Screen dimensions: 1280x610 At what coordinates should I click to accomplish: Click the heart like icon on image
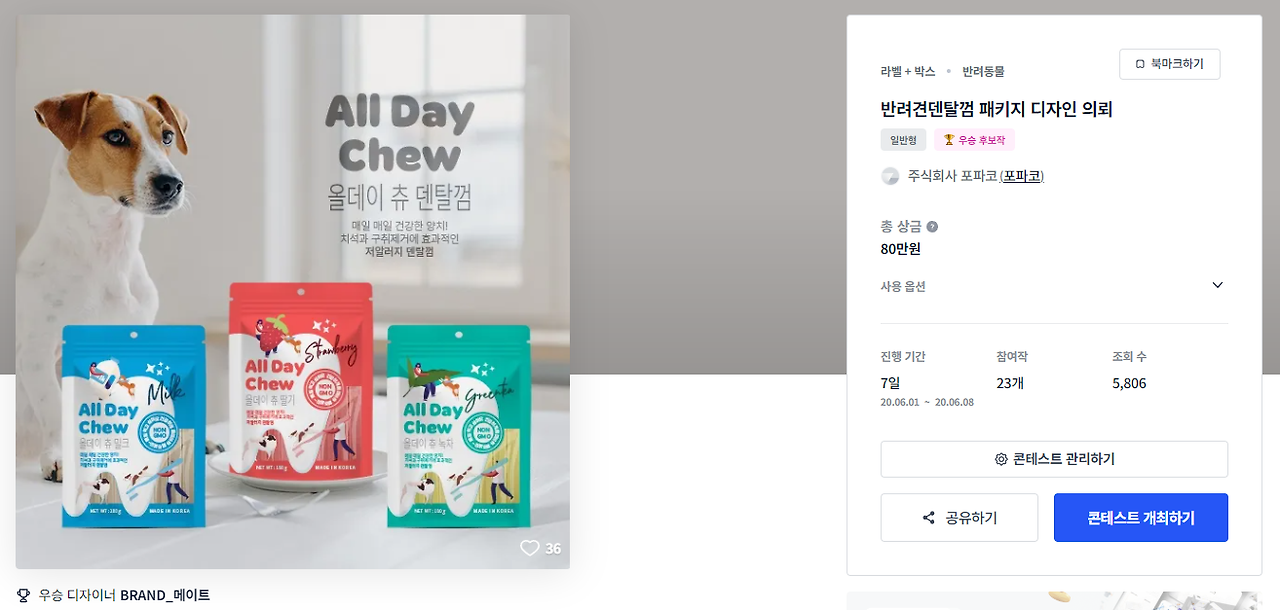tap(529, 548)
